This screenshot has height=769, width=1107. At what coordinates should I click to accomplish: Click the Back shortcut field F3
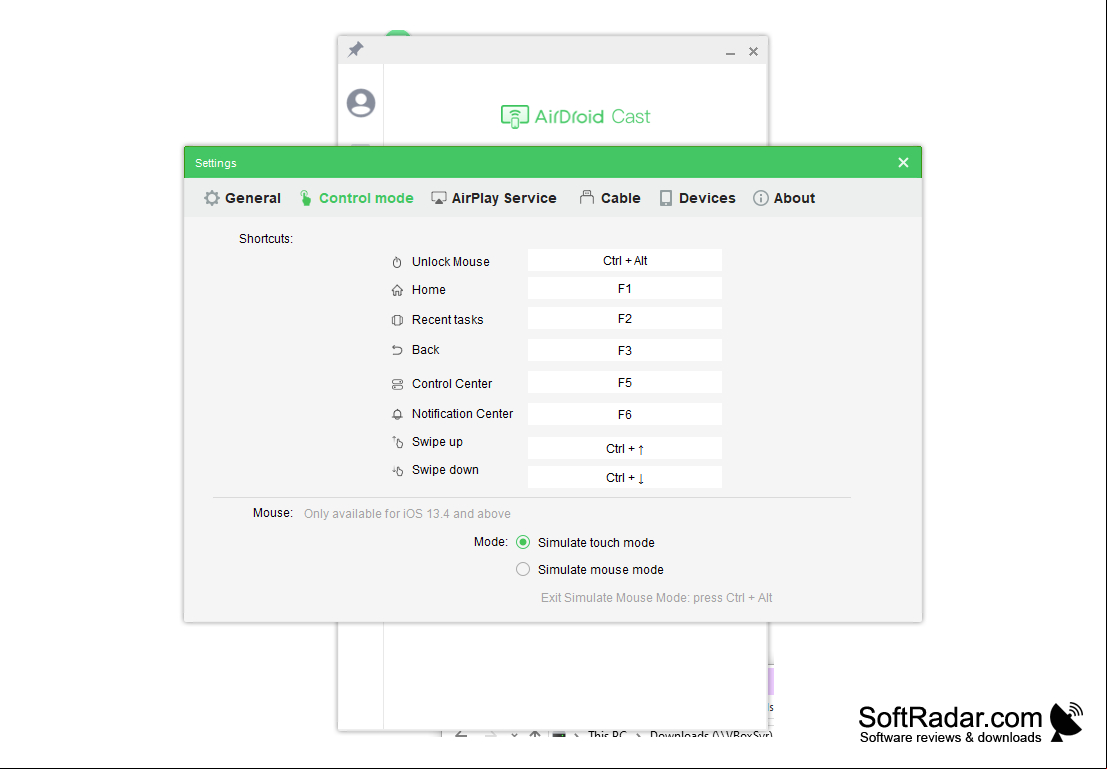point(625,350)
